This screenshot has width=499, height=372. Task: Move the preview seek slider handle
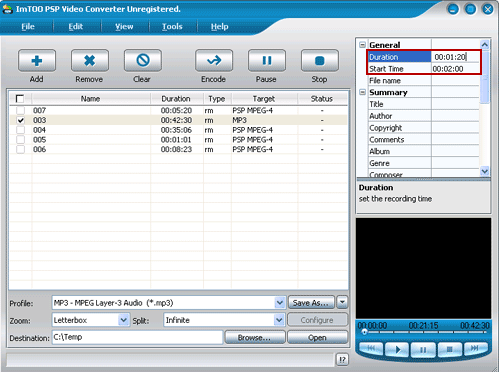[364, 332]
